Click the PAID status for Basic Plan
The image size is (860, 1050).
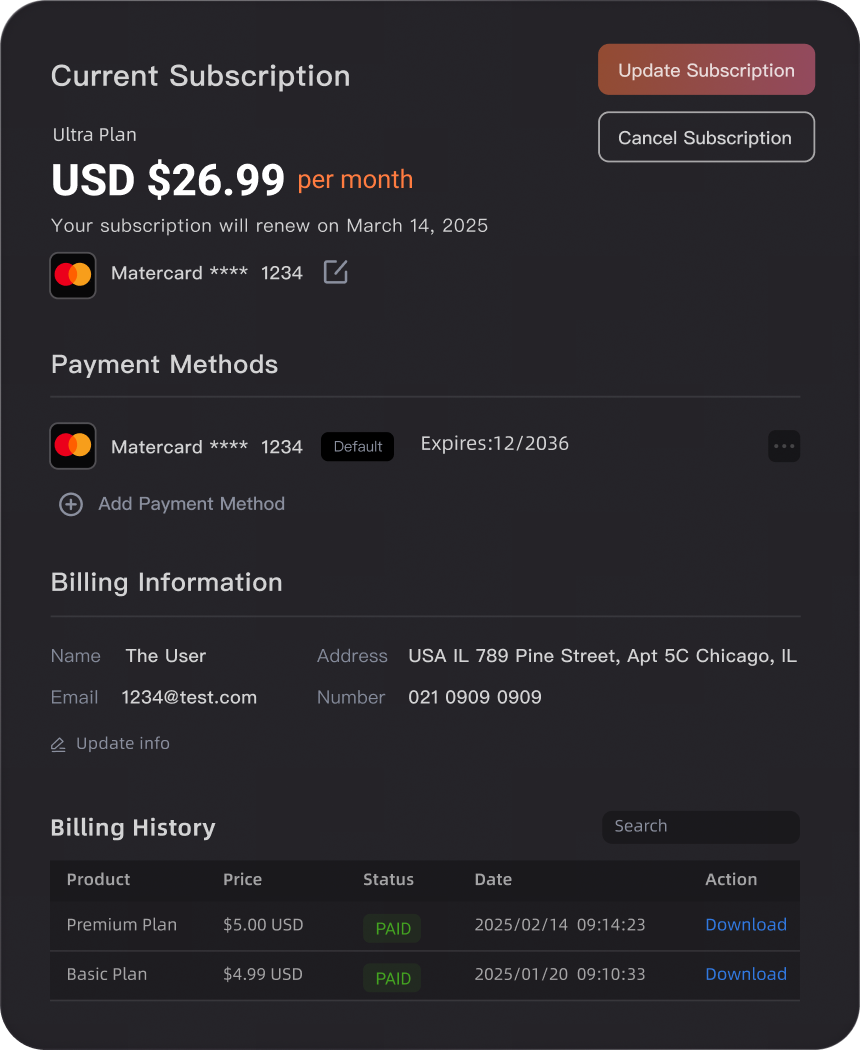pos(392,978)
